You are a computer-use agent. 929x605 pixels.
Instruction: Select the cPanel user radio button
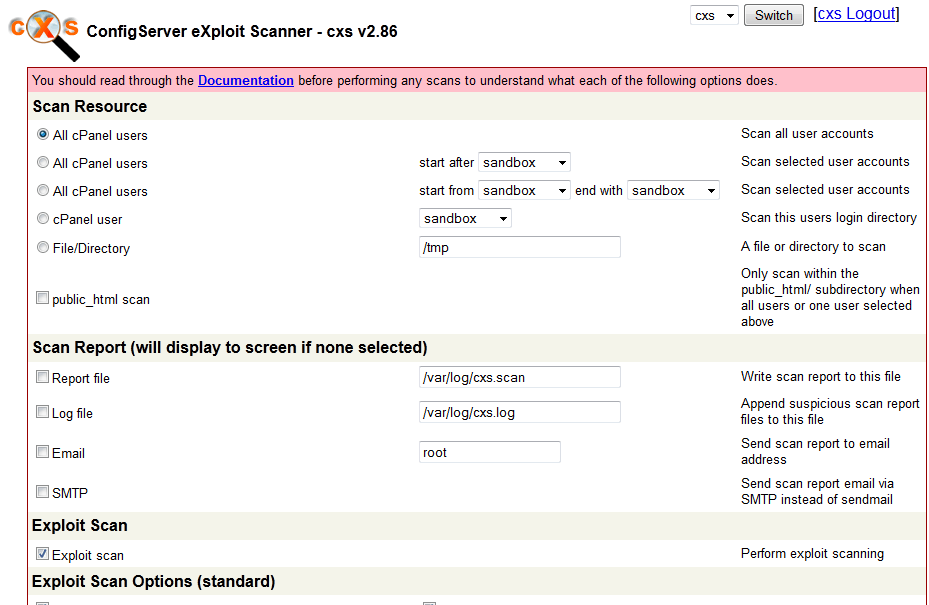click(43, 218)
